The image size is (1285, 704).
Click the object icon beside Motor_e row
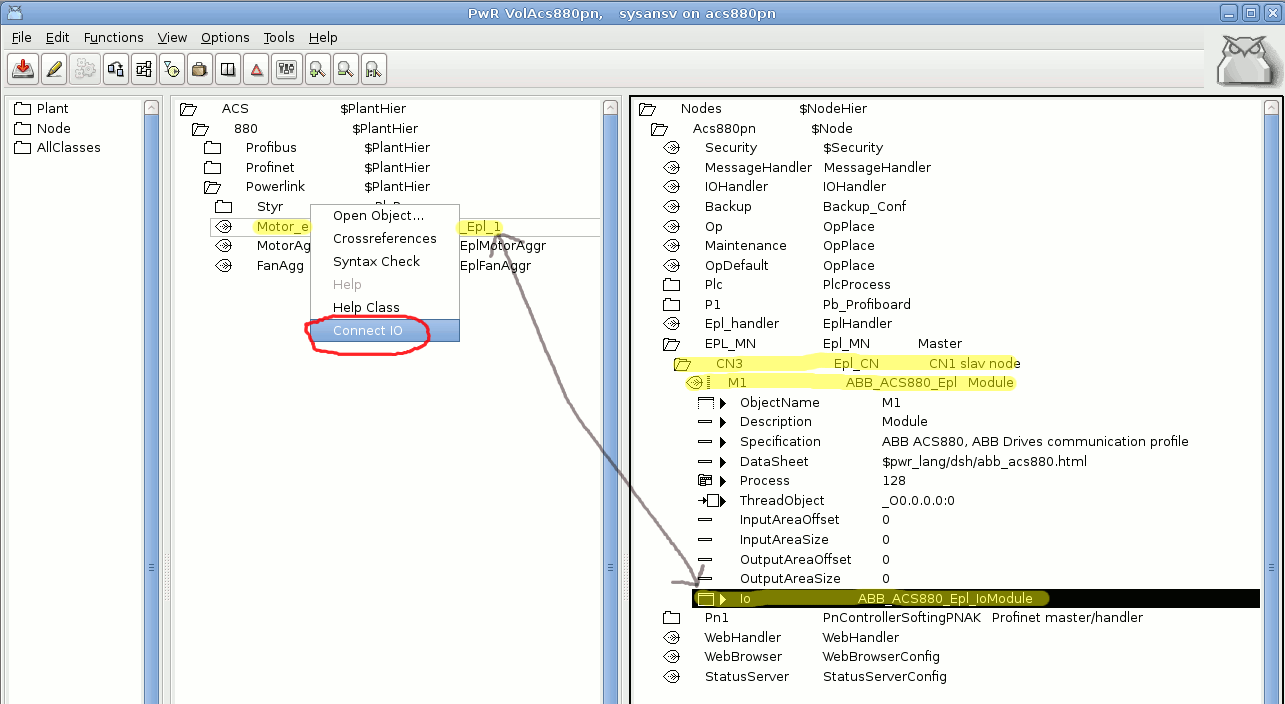(224, 227)
